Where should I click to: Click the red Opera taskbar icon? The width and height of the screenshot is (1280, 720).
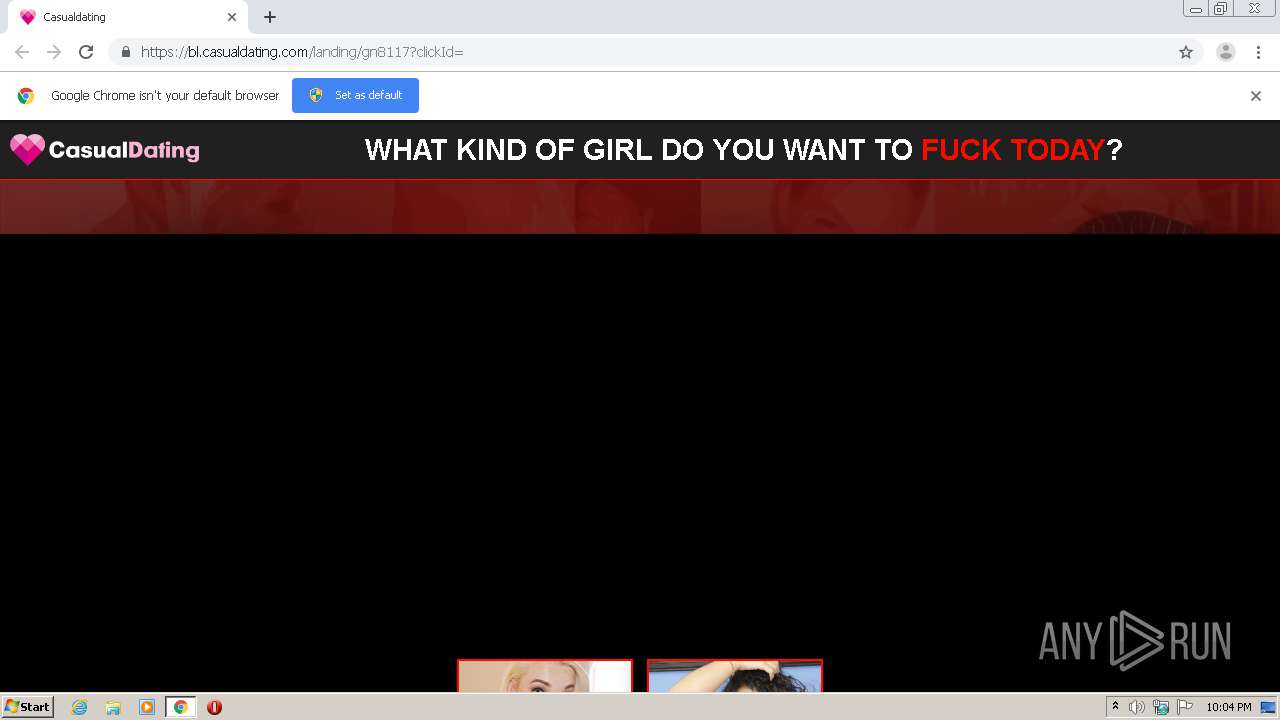click(214, 707)
